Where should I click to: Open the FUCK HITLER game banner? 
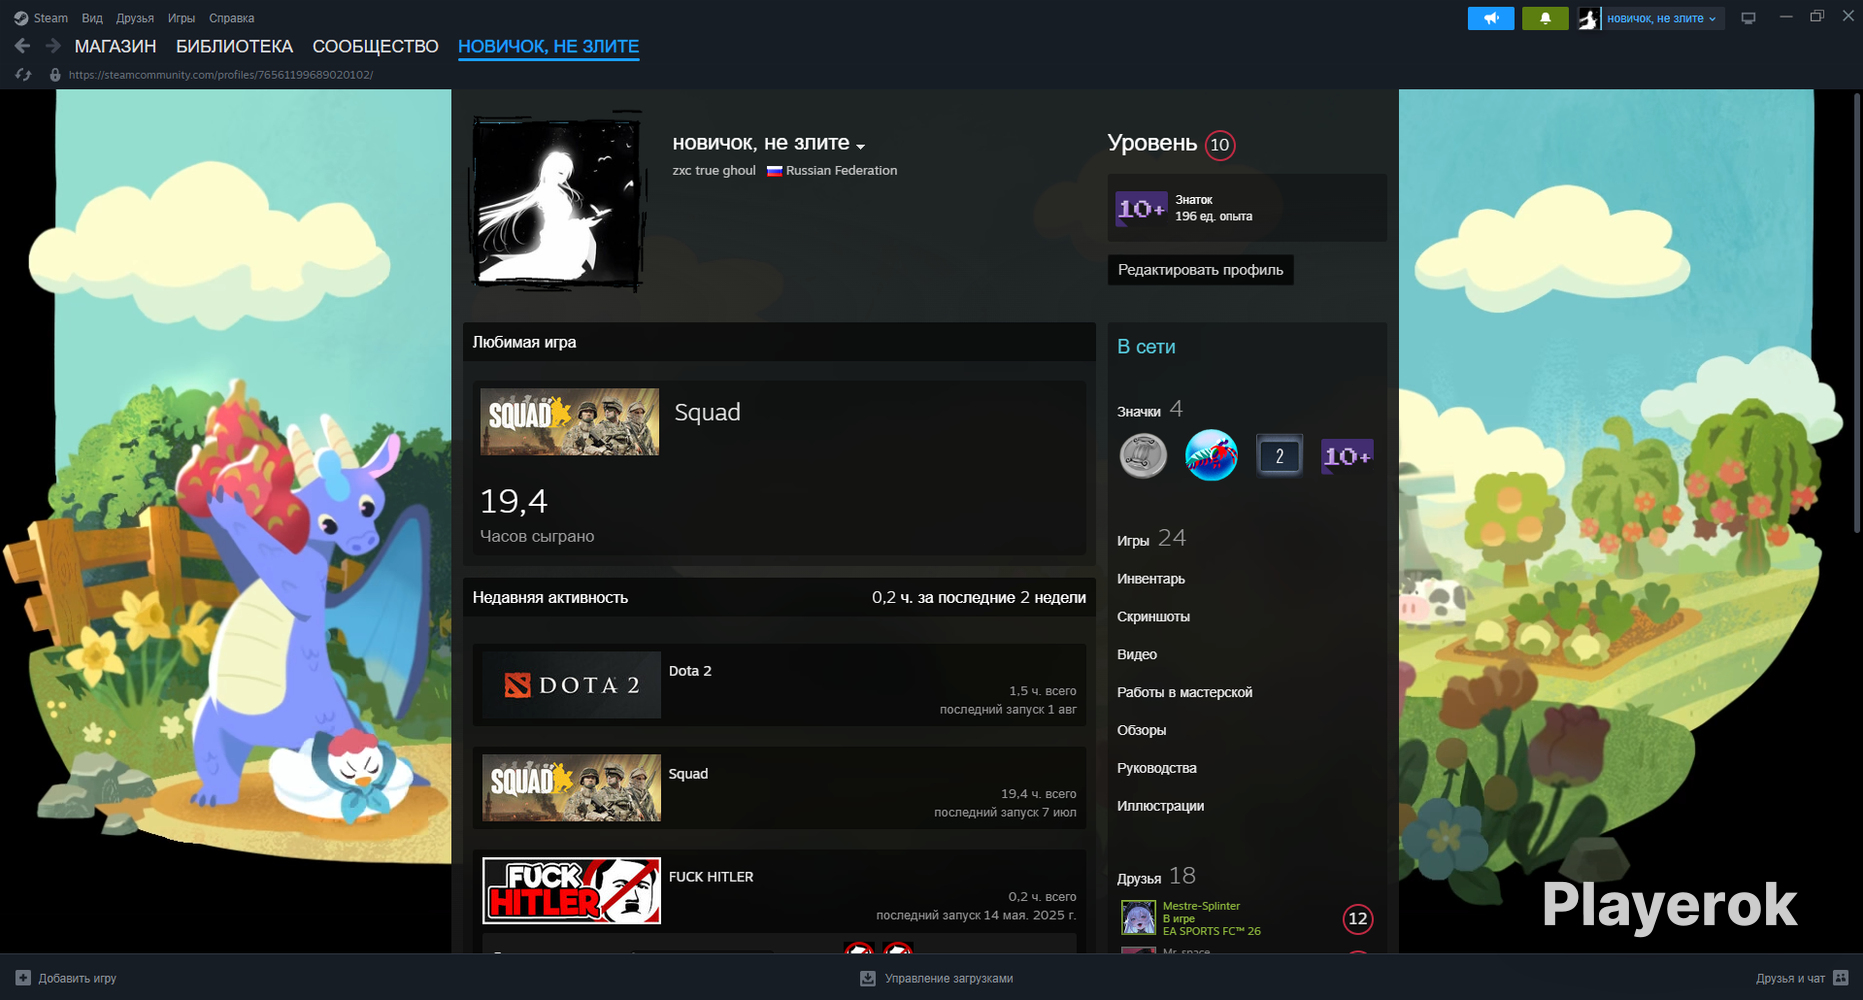571,890
